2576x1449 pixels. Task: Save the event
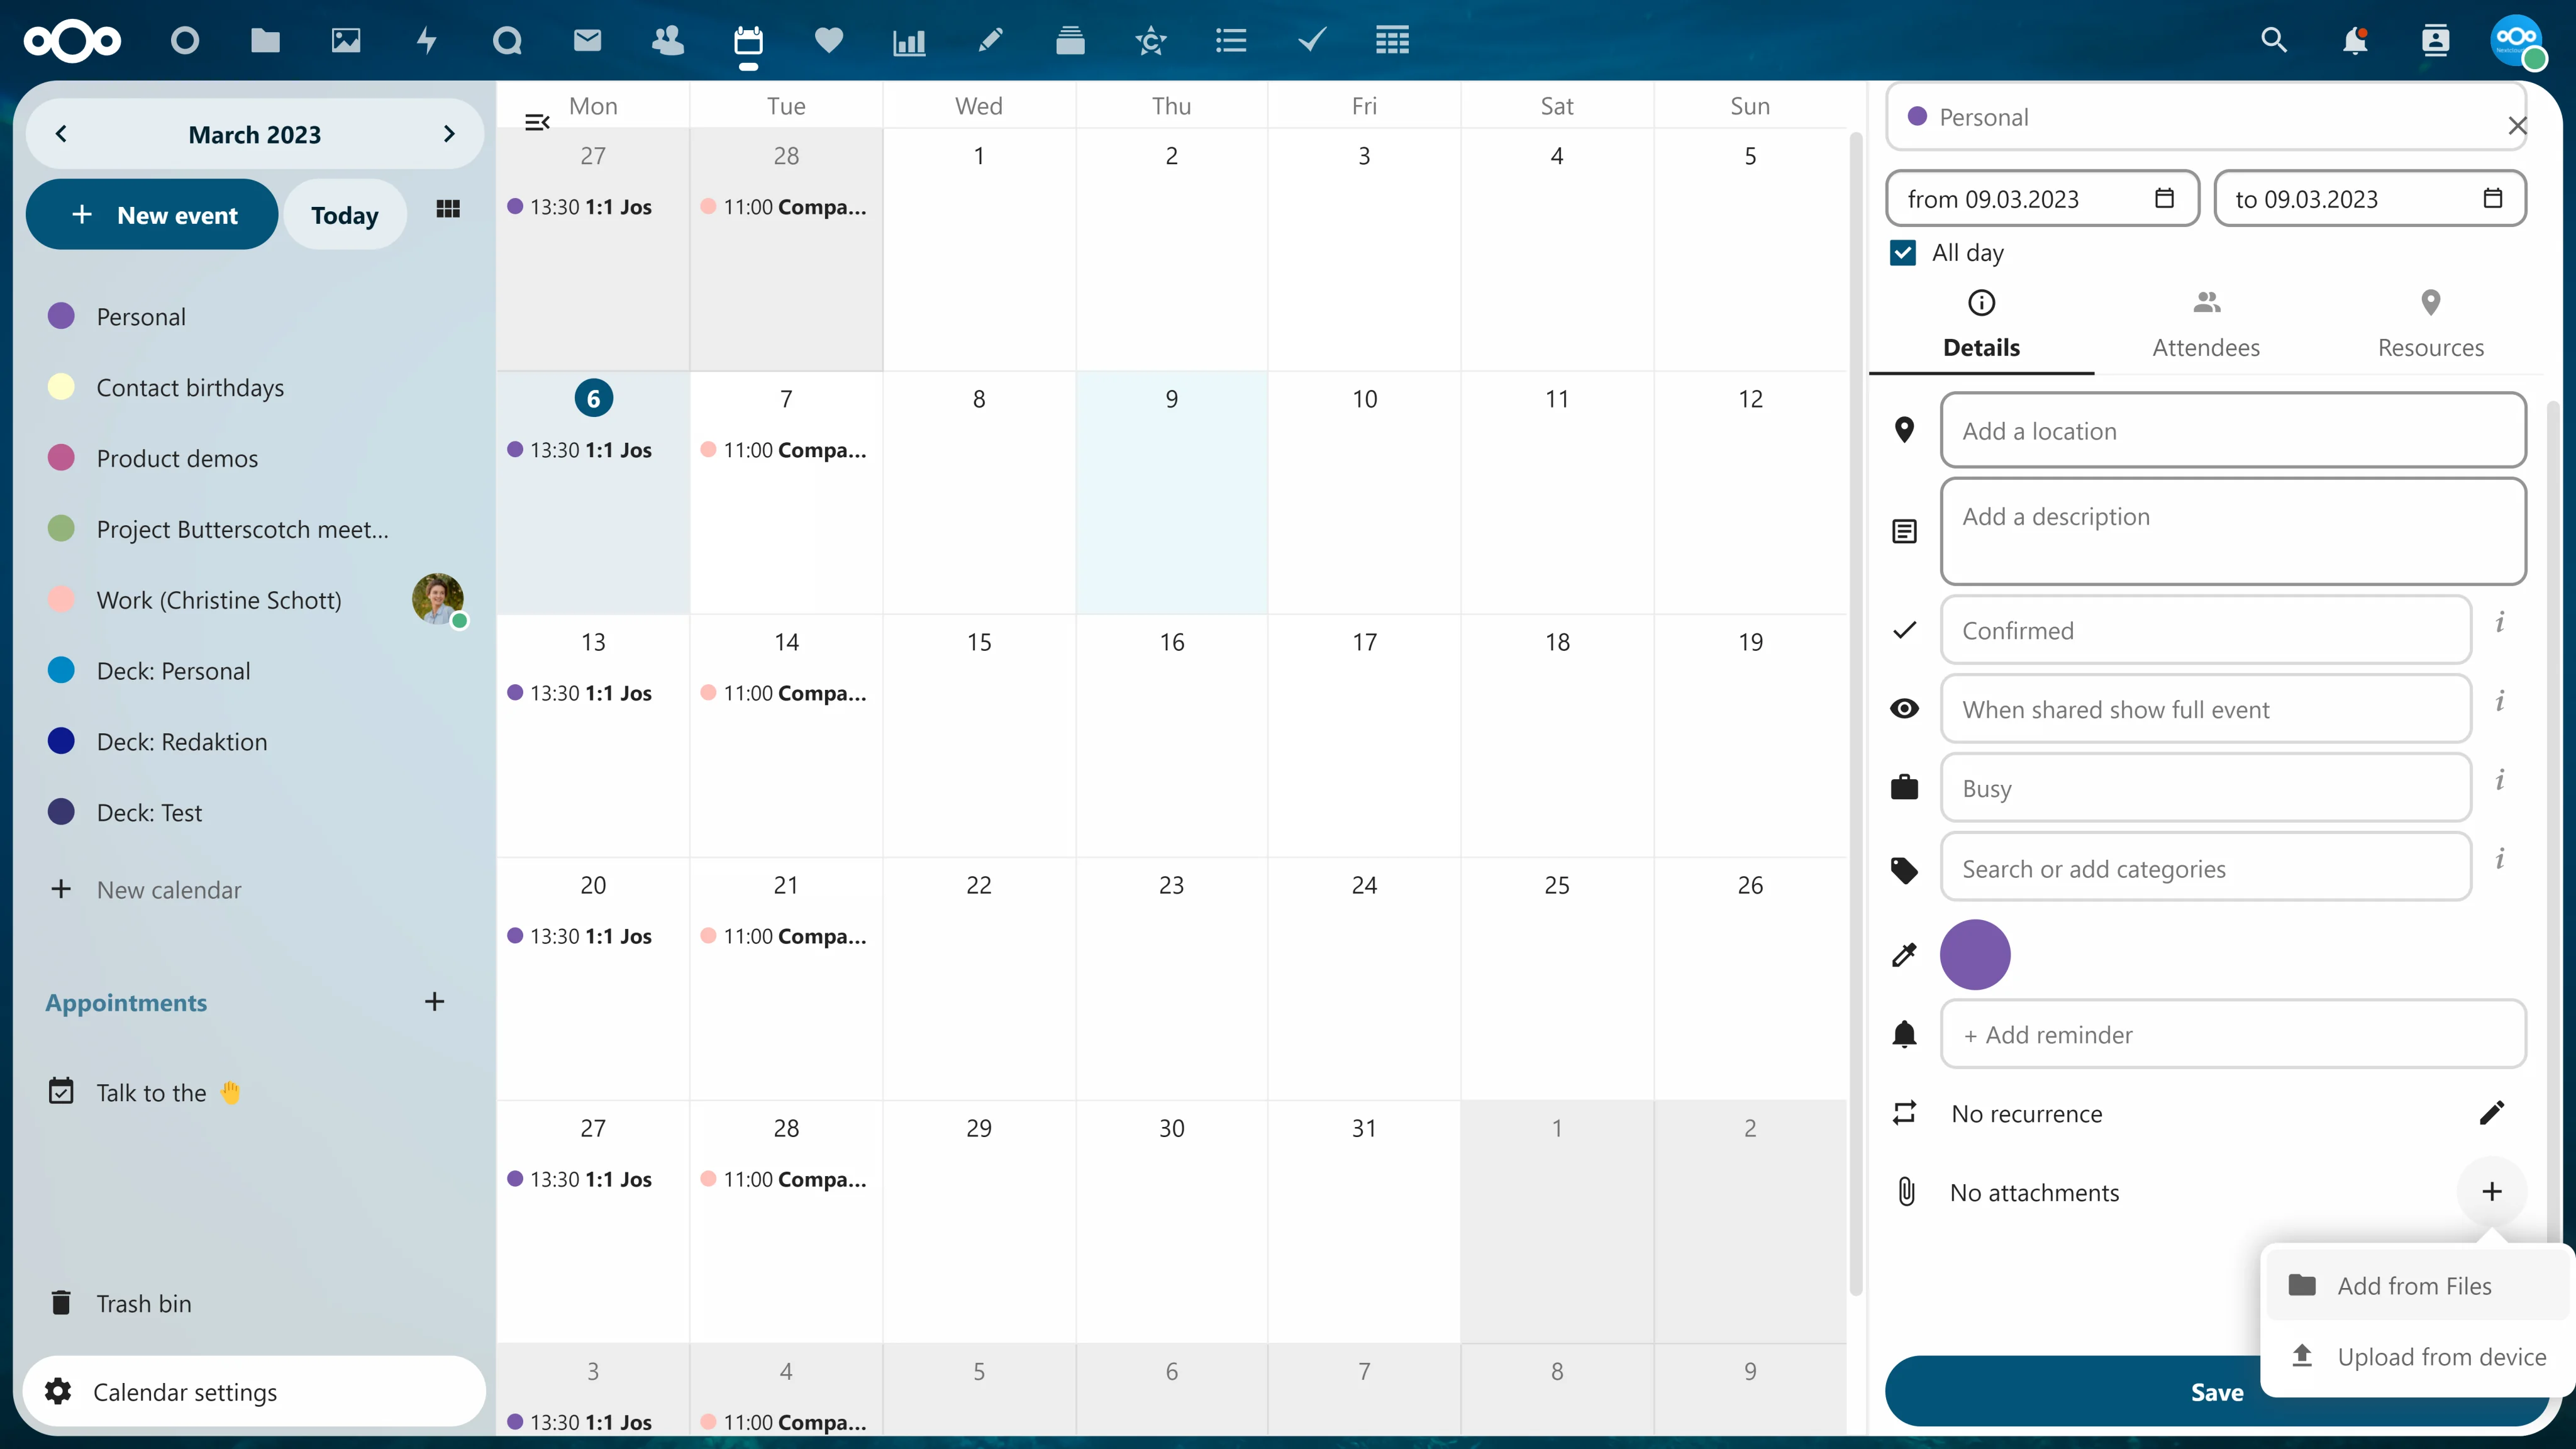(2217, 1392)
